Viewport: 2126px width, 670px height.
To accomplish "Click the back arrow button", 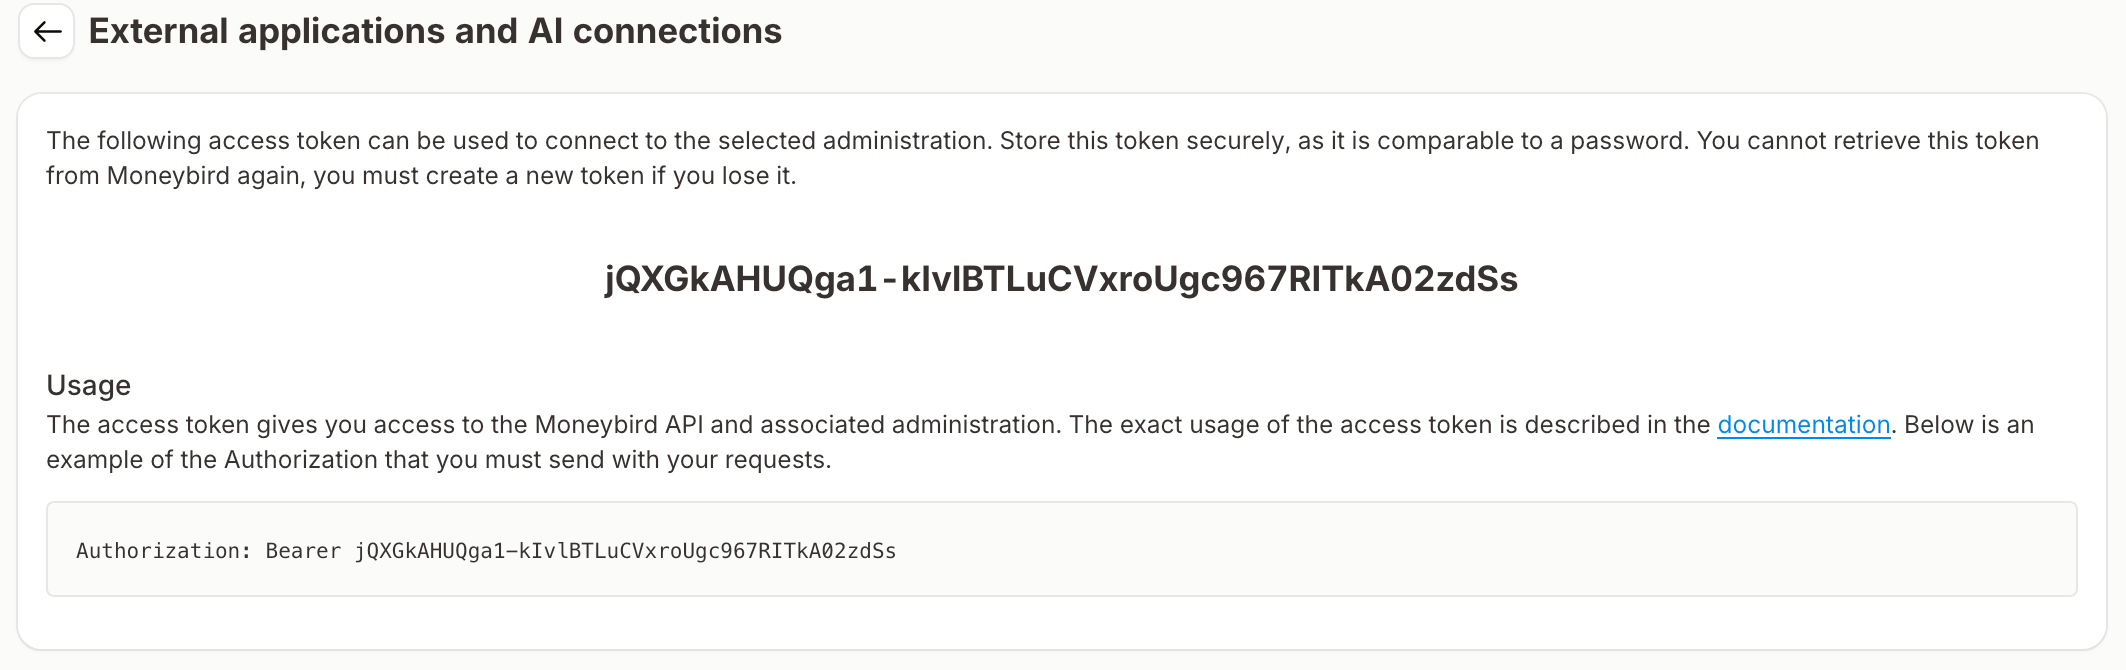I will (x=46, y=32).
